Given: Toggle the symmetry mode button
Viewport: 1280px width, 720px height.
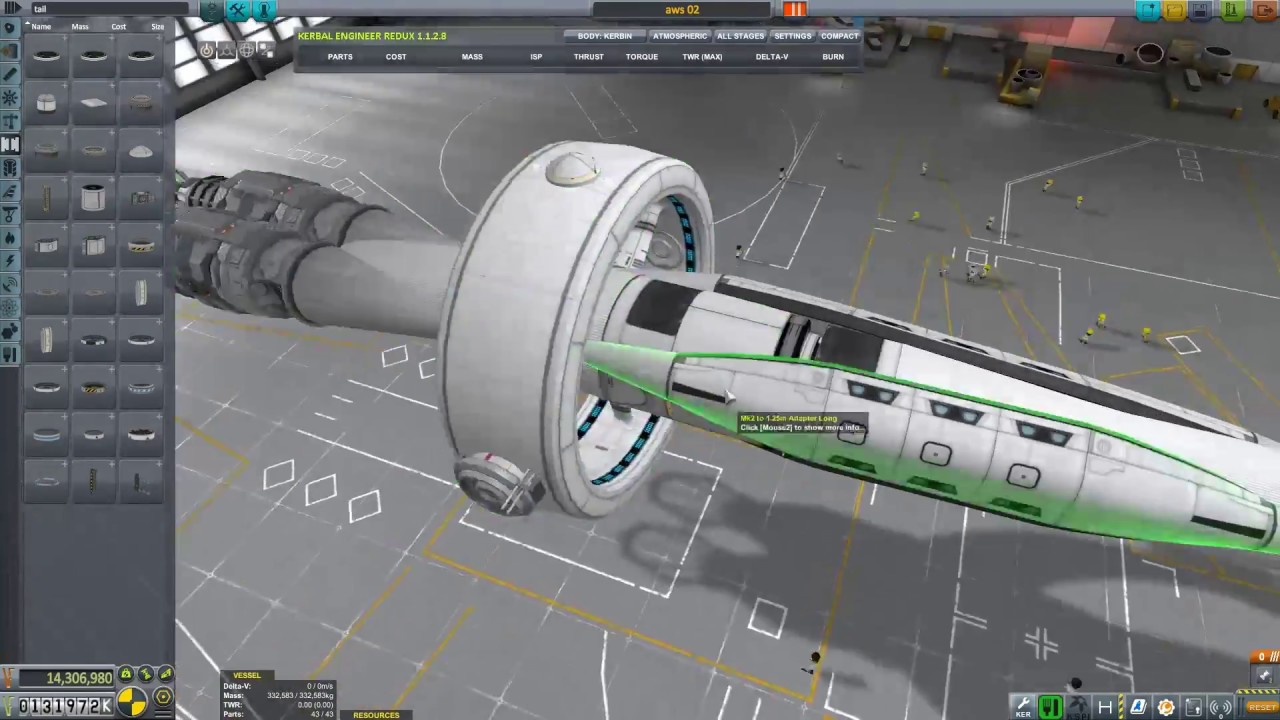Looking at the screenshot, I should point(227,51).
